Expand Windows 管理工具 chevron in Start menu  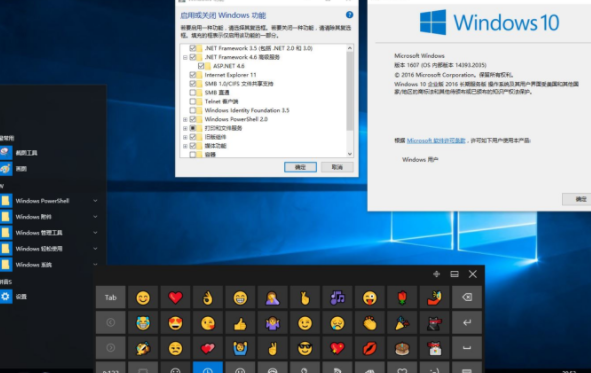tap(95, 233)
